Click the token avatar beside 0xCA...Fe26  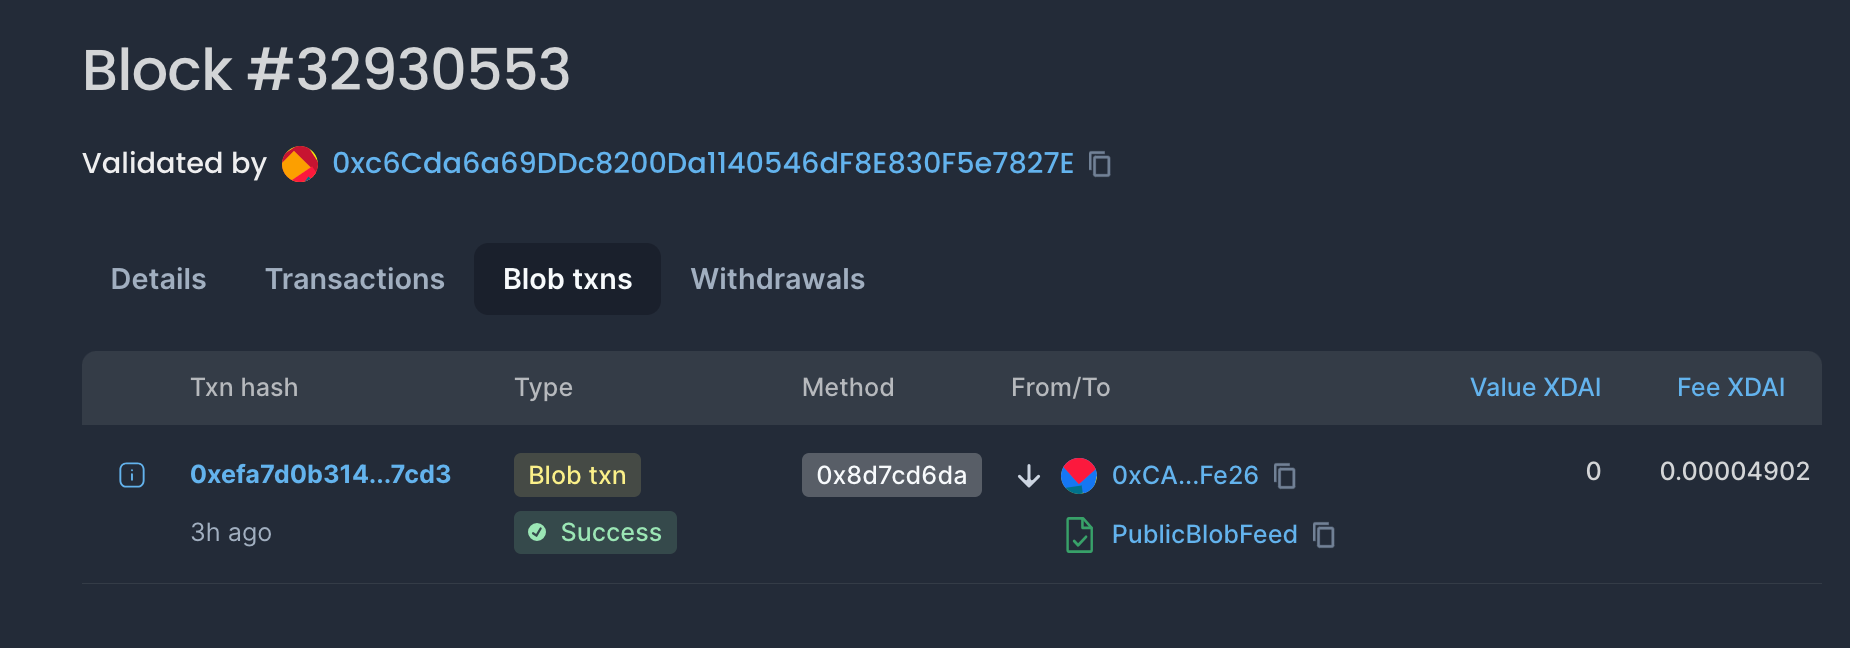pos(1081,476)
